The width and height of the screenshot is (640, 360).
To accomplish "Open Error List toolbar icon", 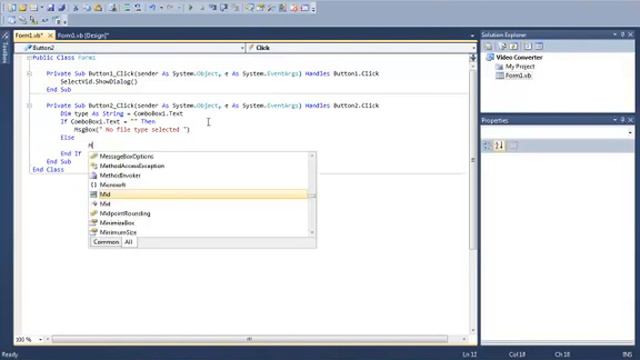I will 293,8.
